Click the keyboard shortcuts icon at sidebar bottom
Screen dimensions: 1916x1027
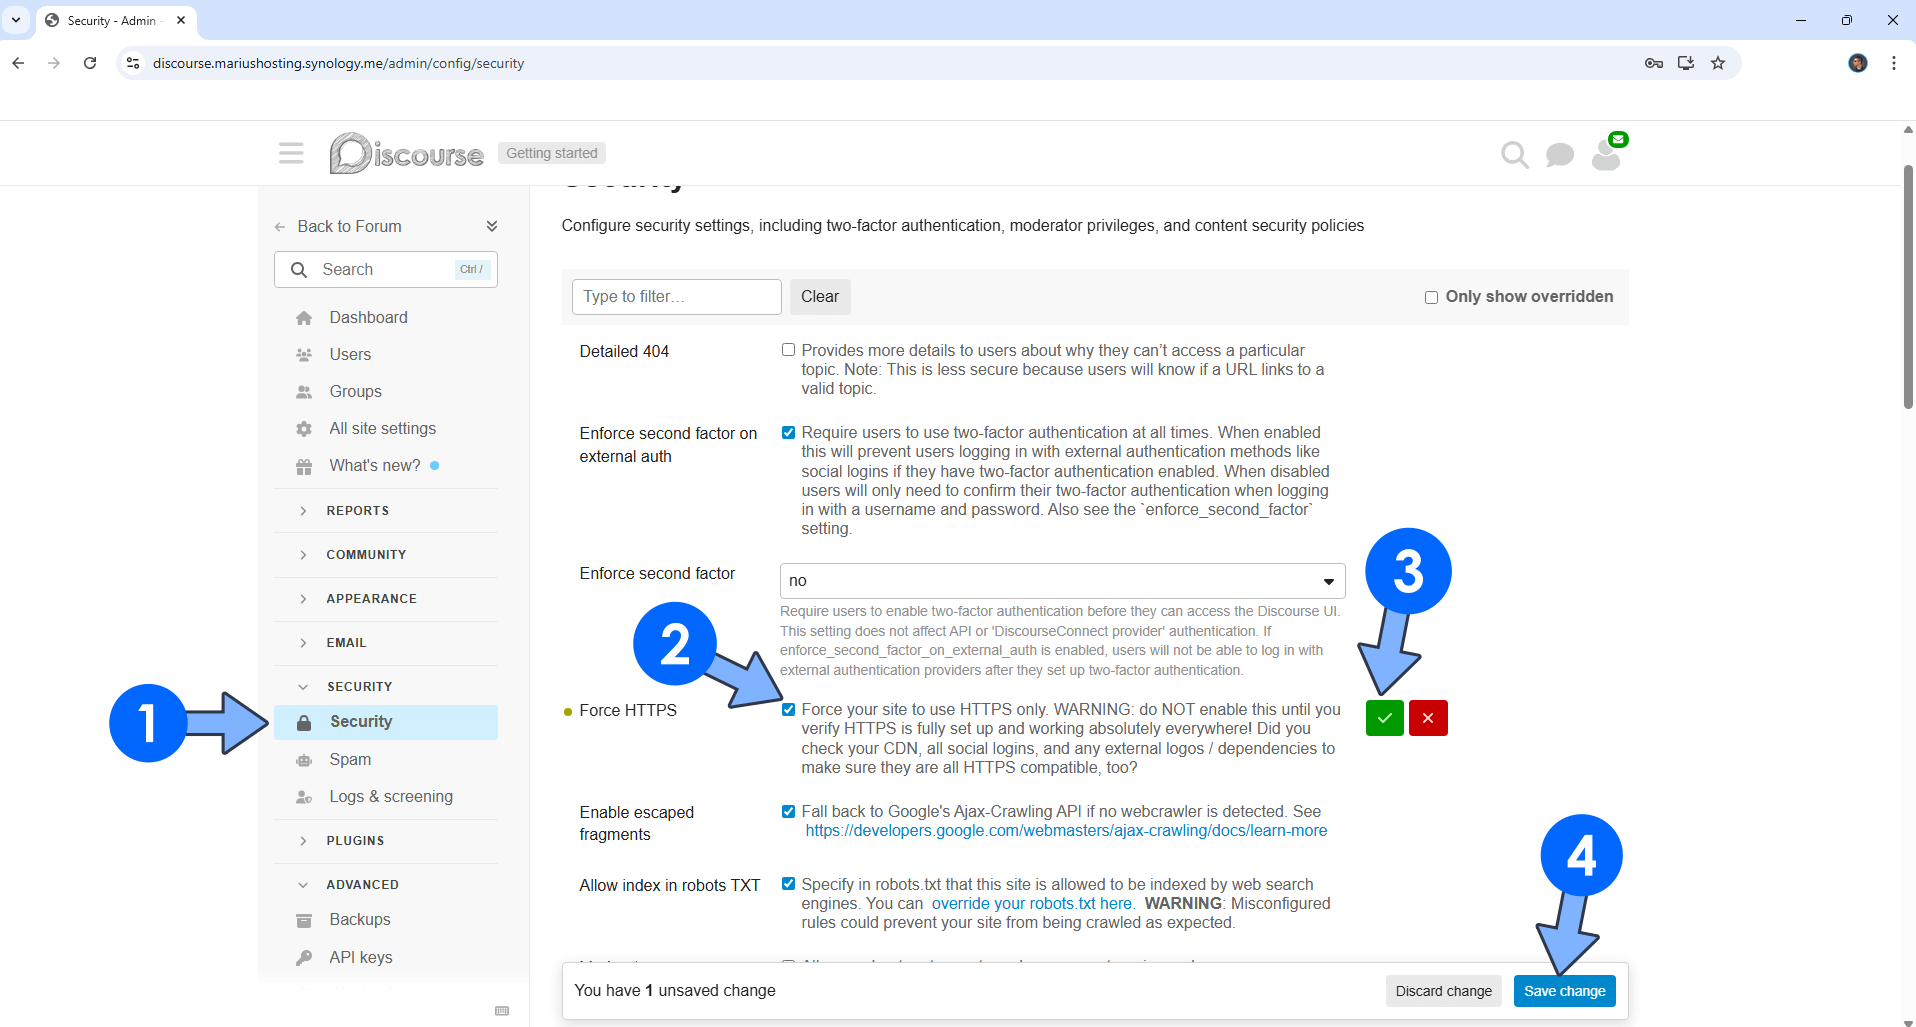coord(502,1011)
